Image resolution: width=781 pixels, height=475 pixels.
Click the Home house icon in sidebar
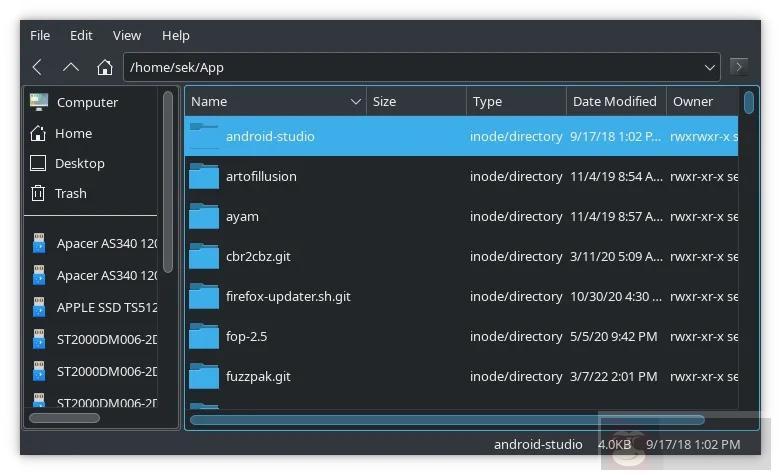click(38, 133)
